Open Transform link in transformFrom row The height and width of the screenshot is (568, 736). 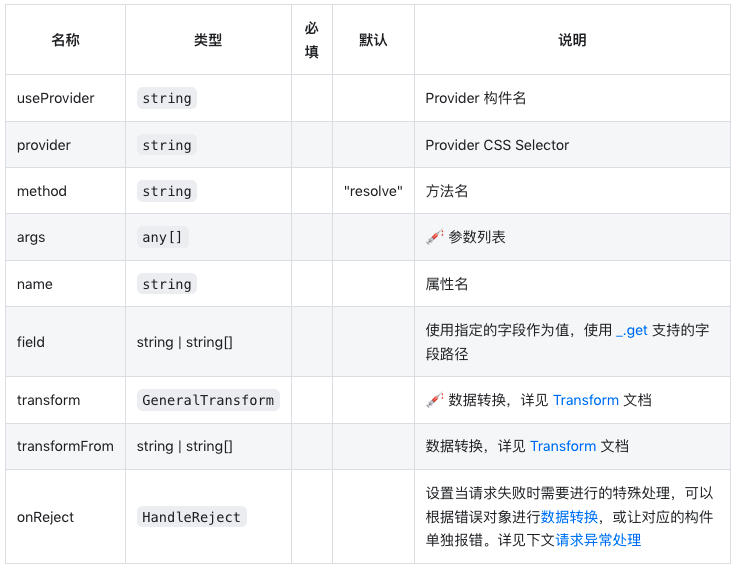563,446
